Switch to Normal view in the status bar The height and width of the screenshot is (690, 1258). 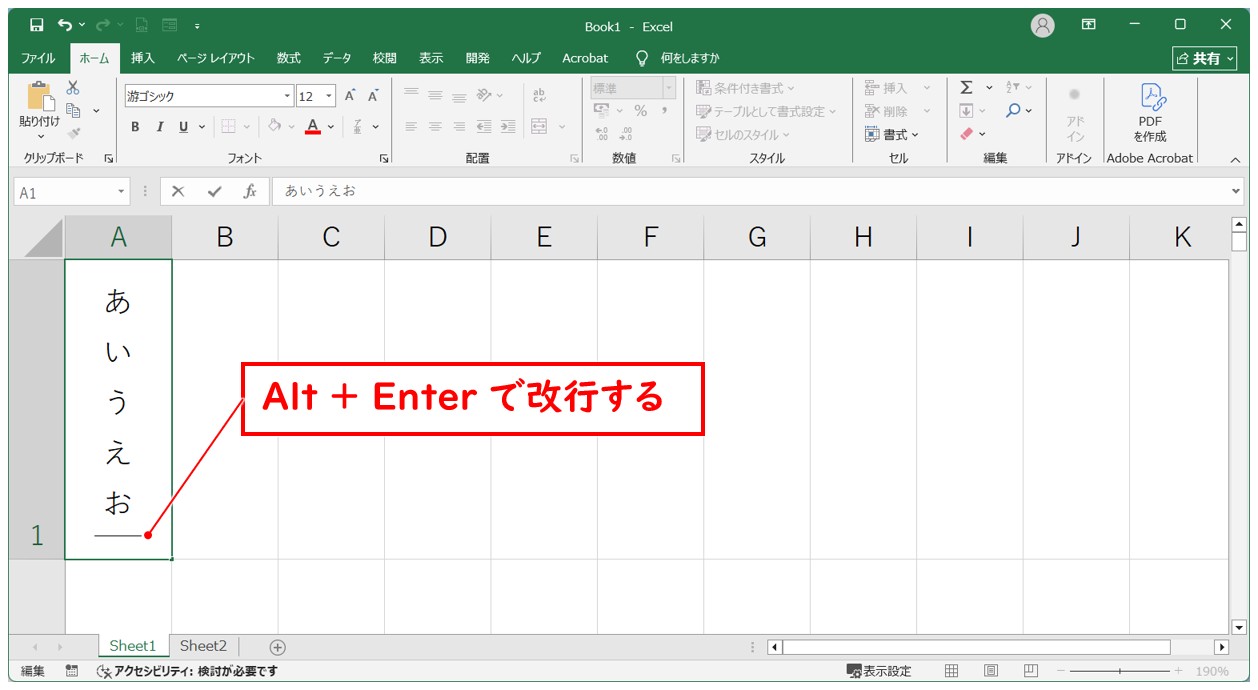click(952, 671)
